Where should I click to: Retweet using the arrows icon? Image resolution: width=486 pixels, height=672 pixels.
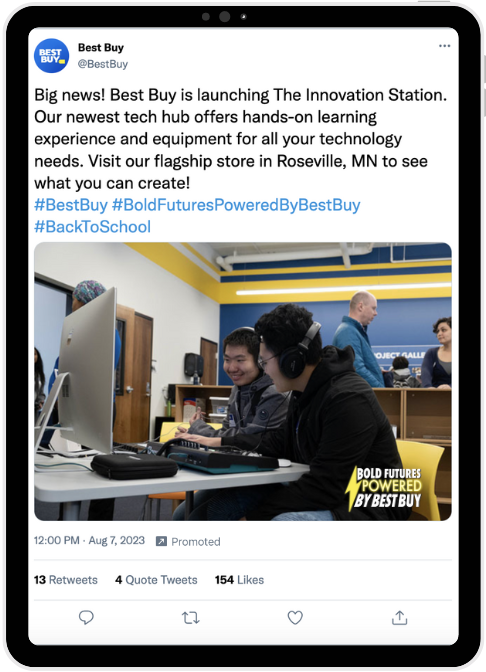pos(190,618)
